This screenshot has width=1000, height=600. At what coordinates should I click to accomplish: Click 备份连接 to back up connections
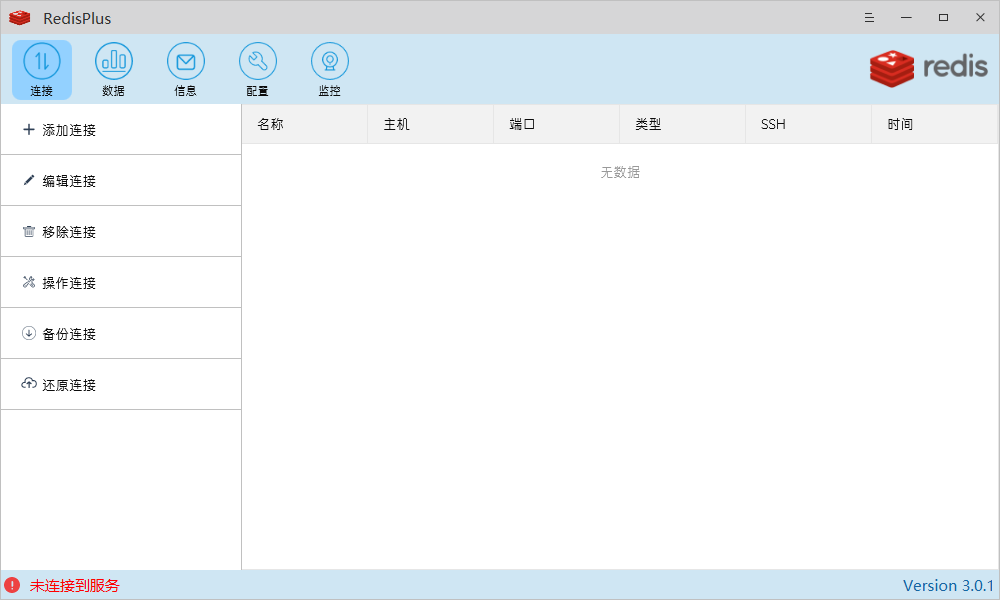(60, 333)
